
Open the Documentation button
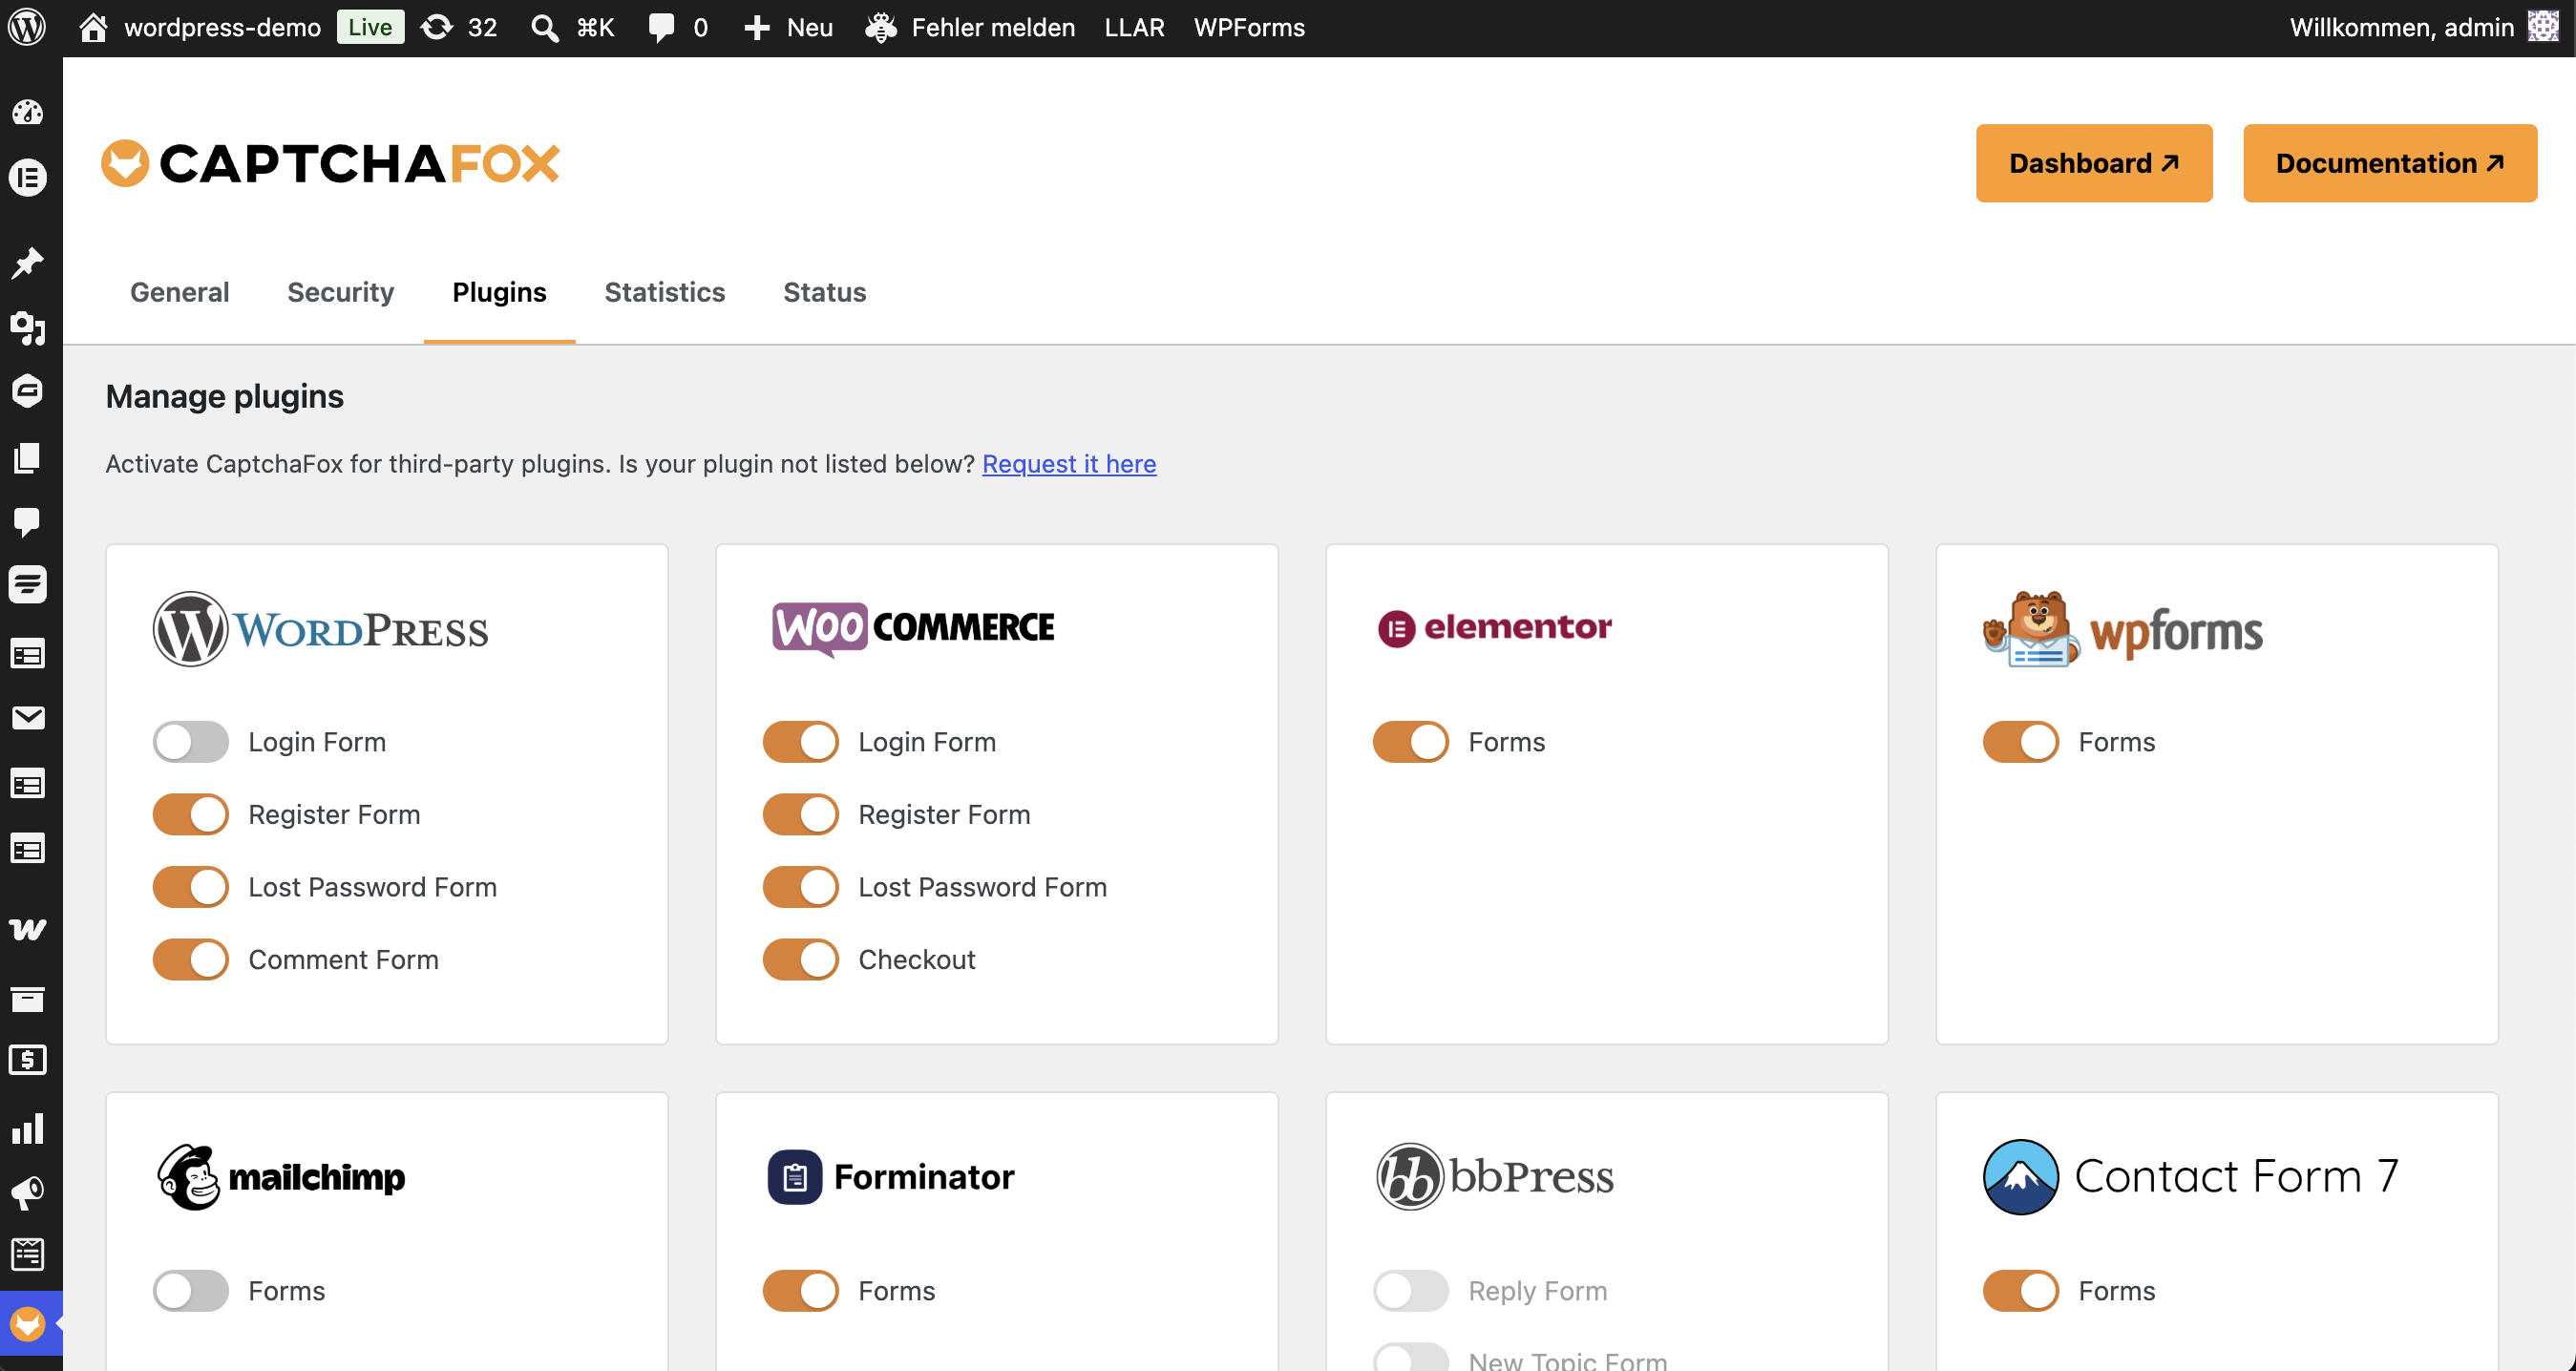tap(2390, 163)
